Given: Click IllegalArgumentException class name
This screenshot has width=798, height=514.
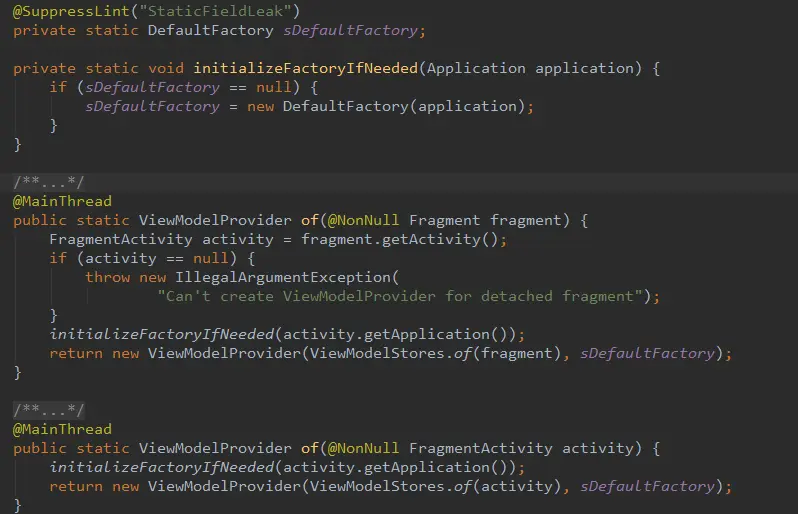Looking at the screenshot, I should tap(283, 277).
